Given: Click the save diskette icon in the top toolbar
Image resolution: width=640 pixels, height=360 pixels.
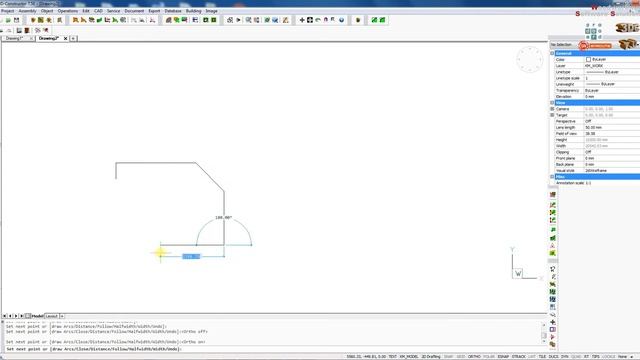Looking at the screenshot, I should point(16,20).
